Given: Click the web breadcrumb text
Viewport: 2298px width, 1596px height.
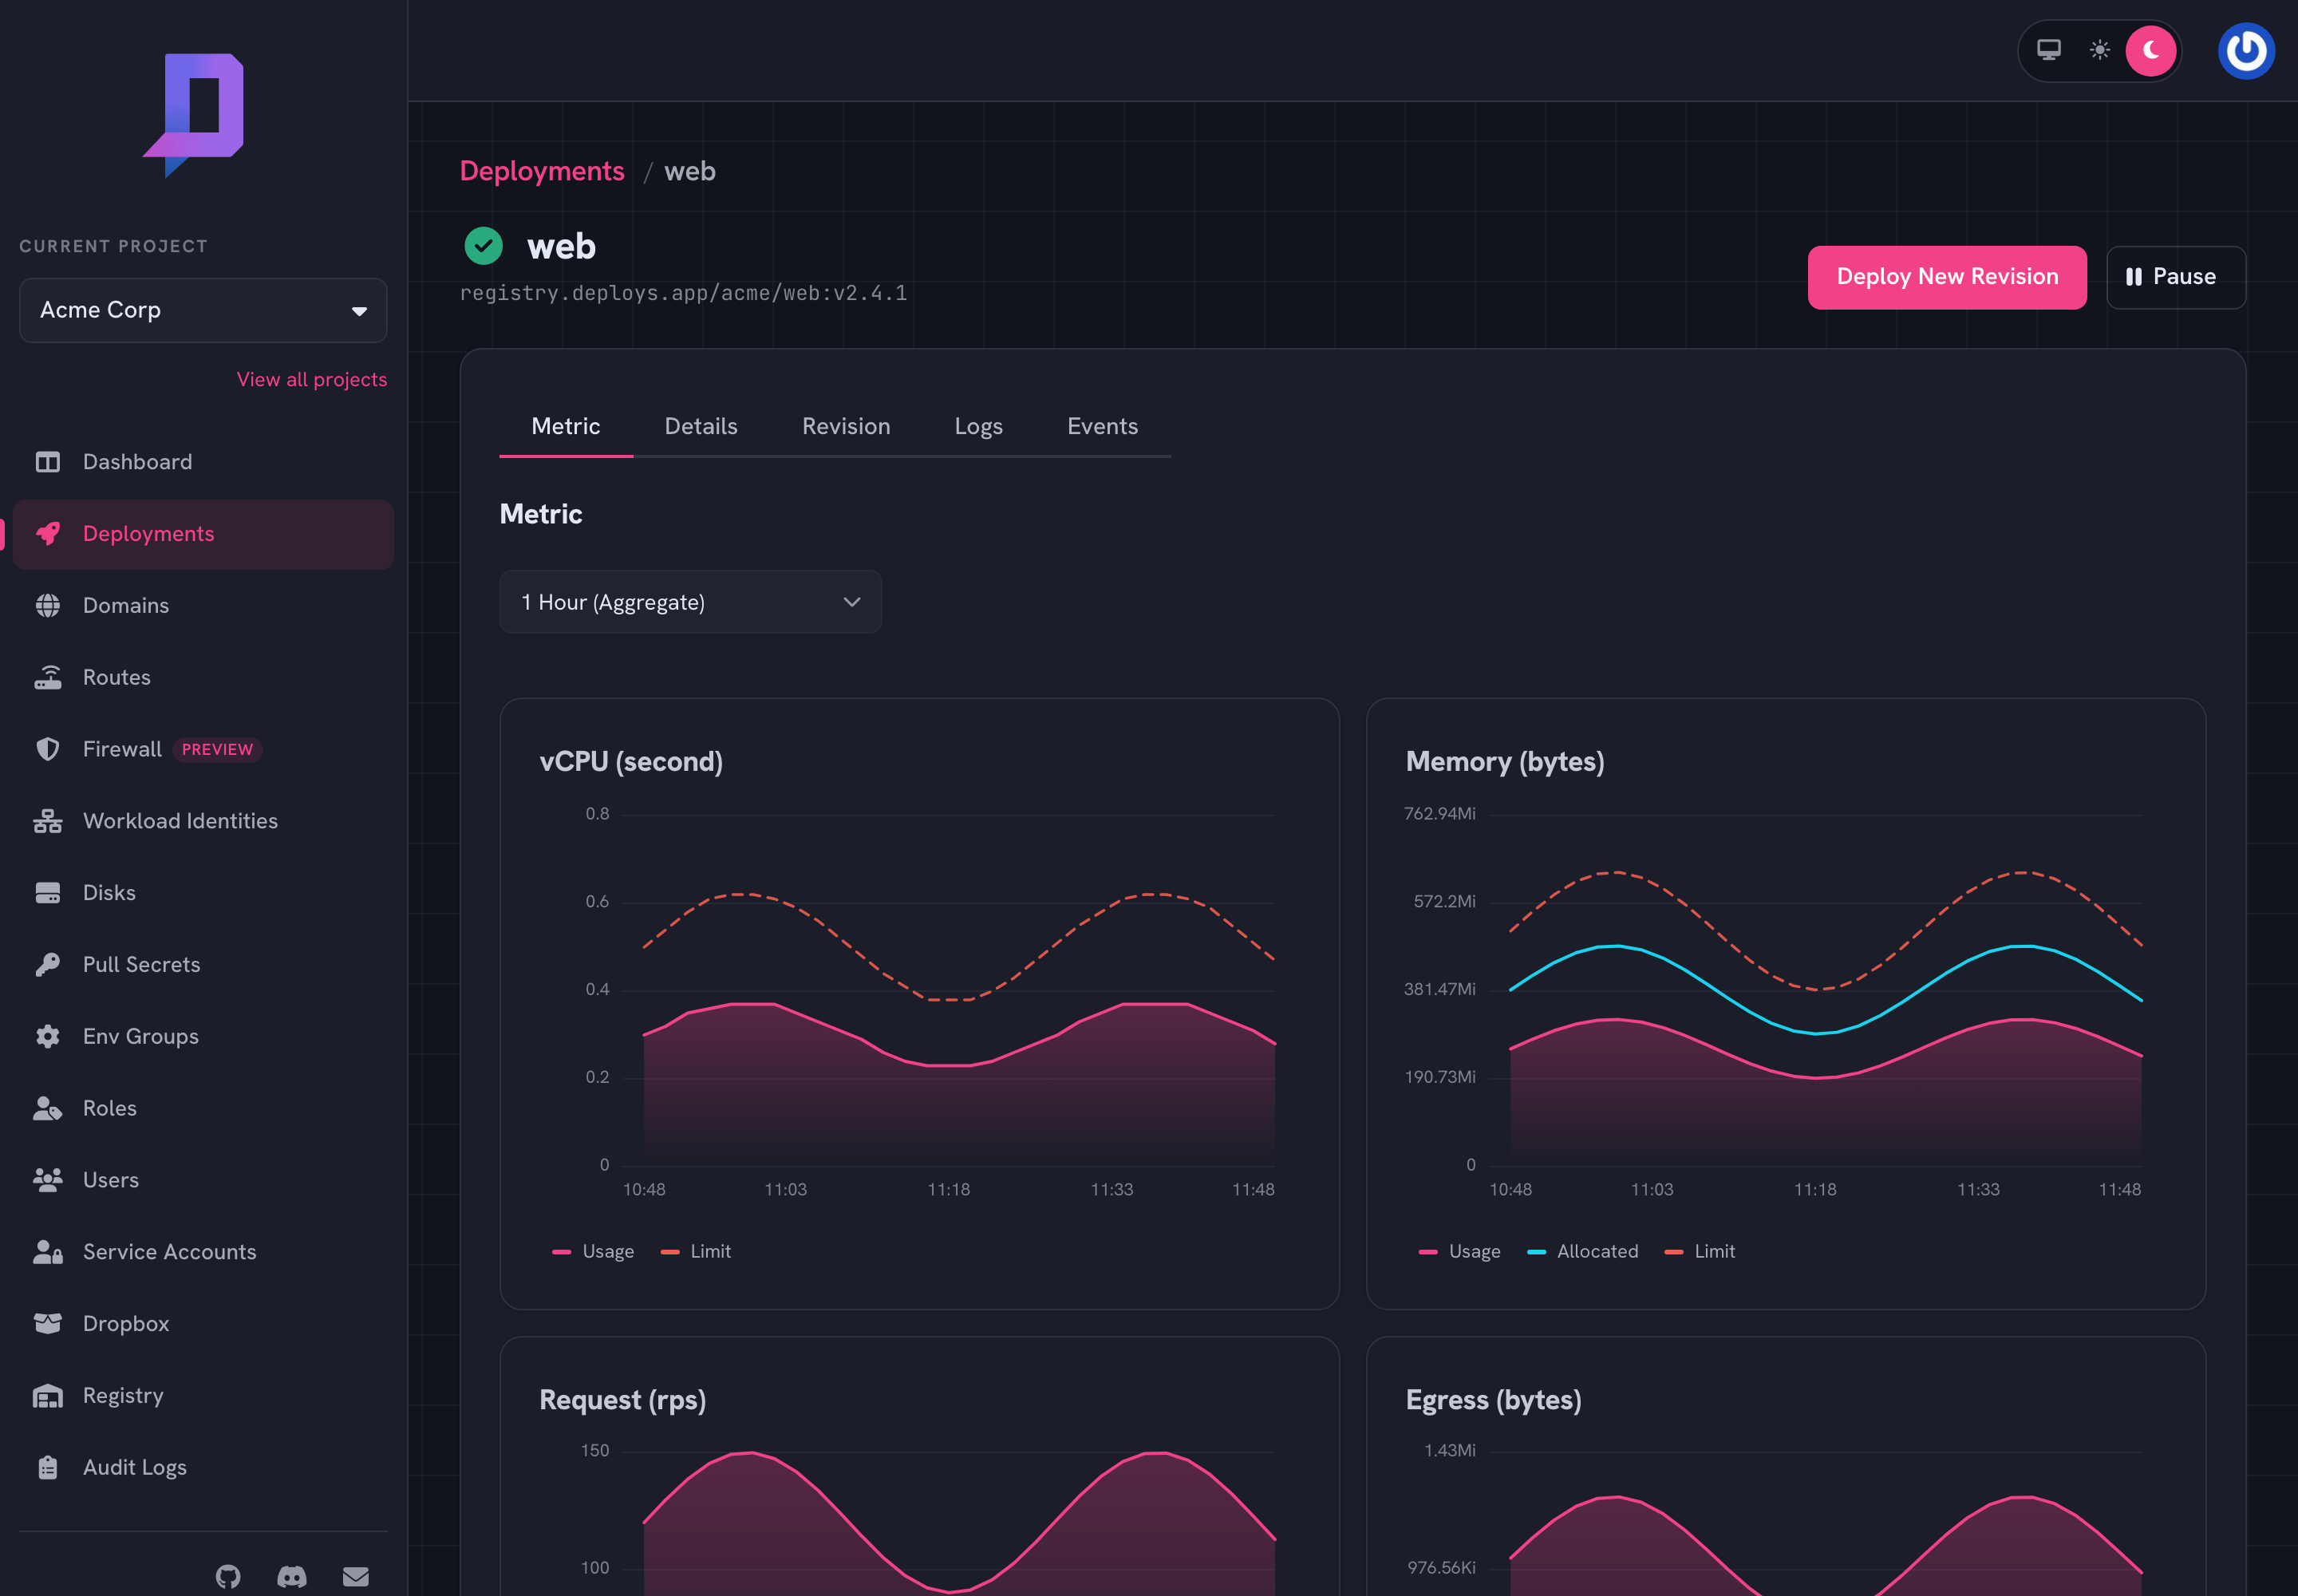Looking at the screenshot, I should (690, 171).
